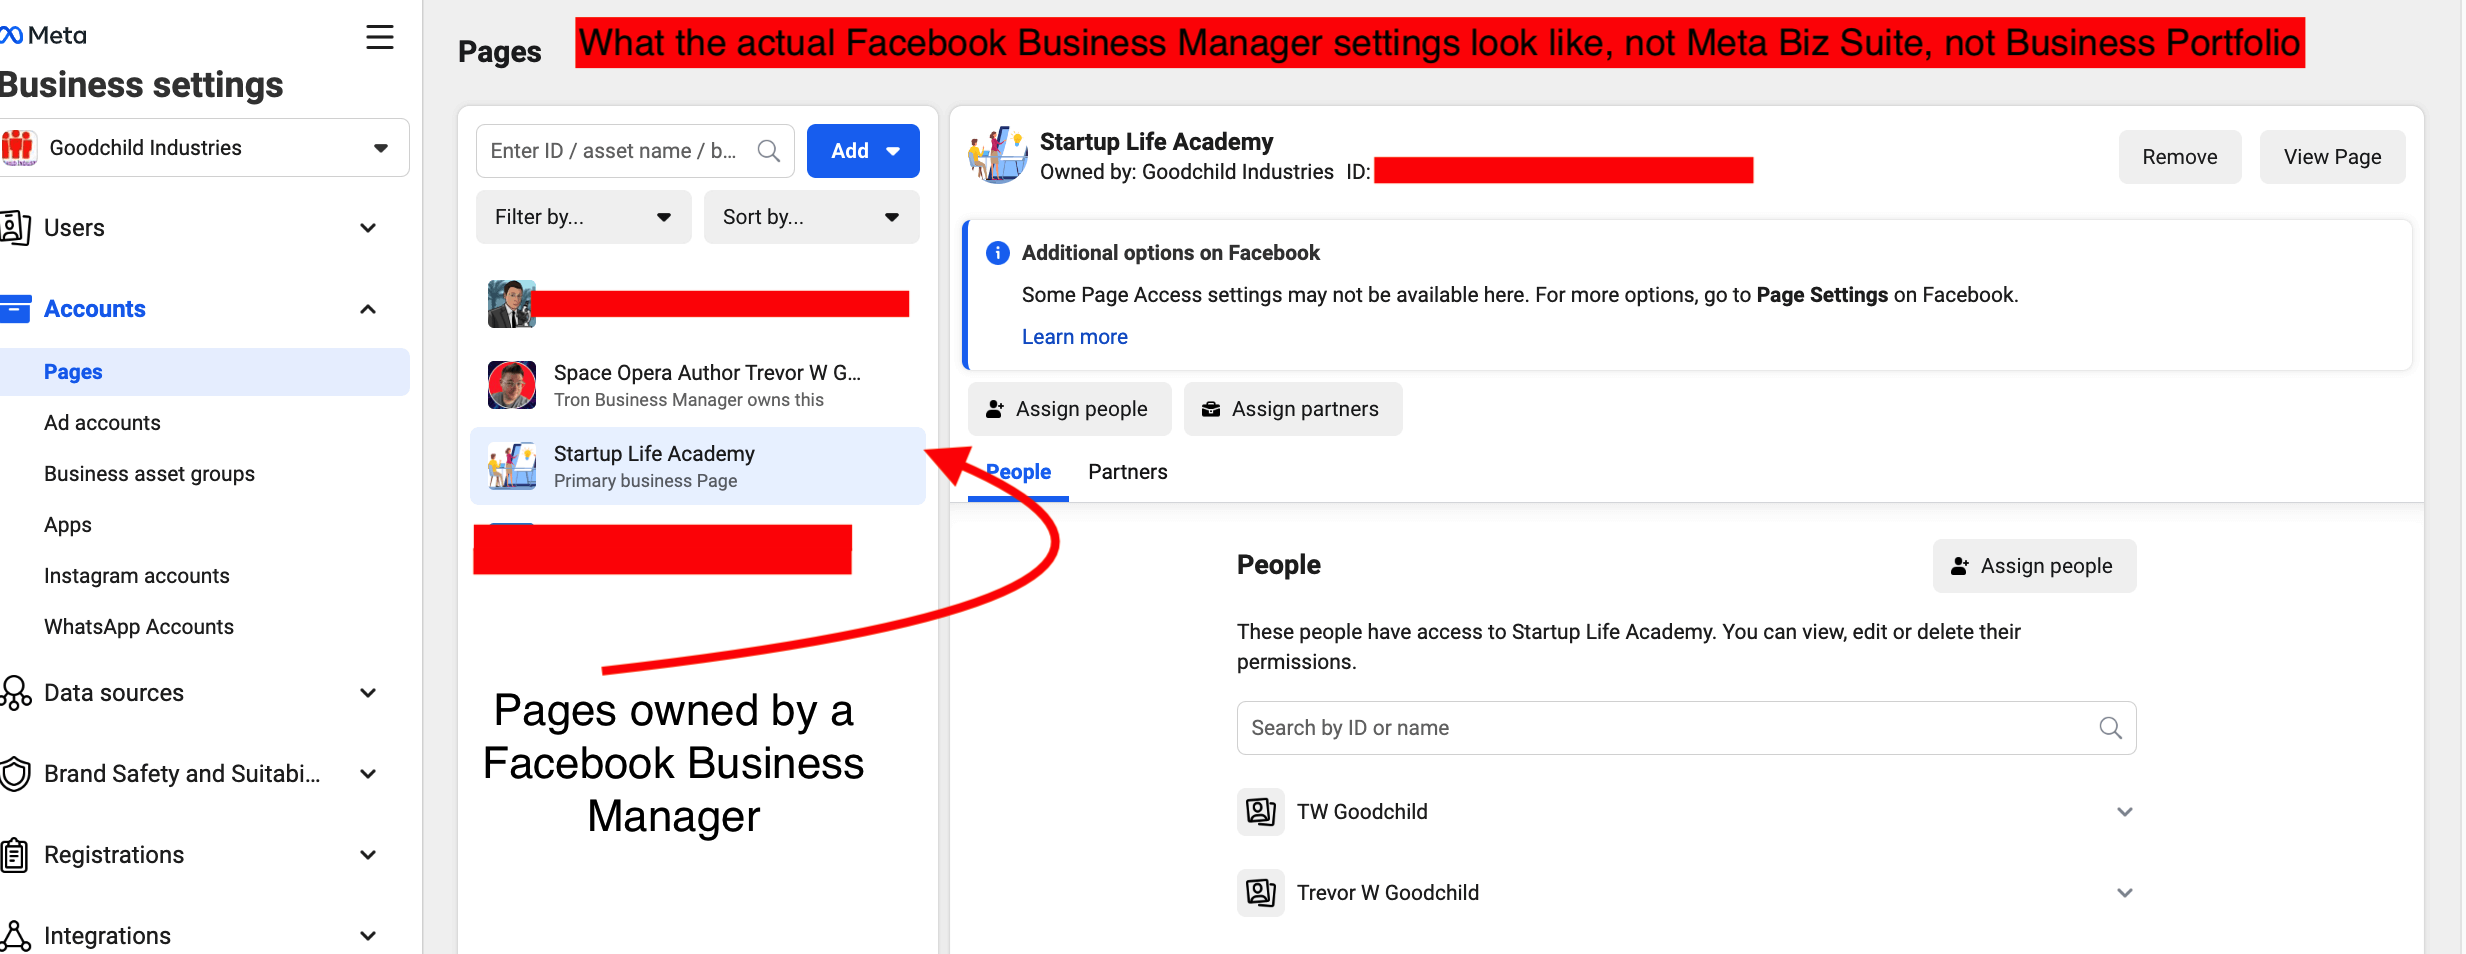Screen dimensions: 2466x954
Task: Click the Accounts section icon
Action: click(15, 309)
